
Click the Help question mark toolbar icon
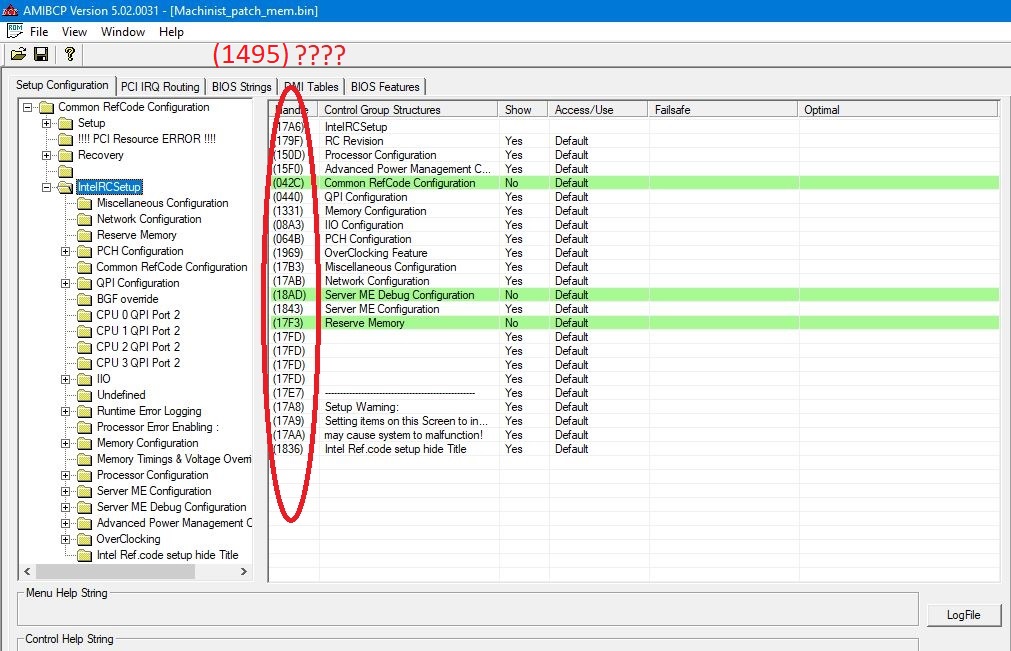click(x=70, y=54)
